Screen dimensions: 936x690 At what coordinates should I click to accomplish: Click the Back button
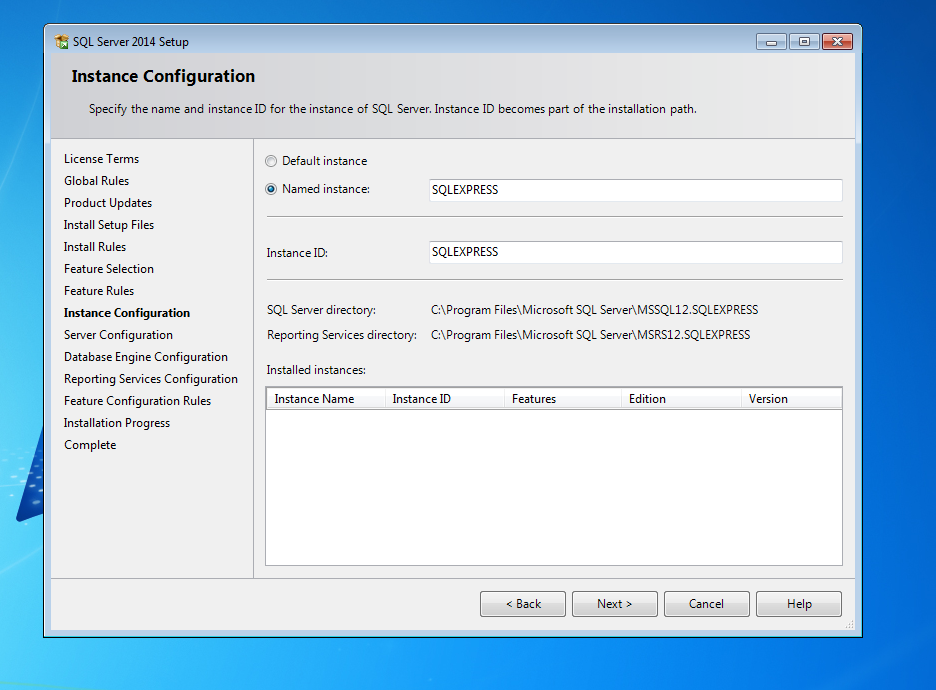(522, 603)
